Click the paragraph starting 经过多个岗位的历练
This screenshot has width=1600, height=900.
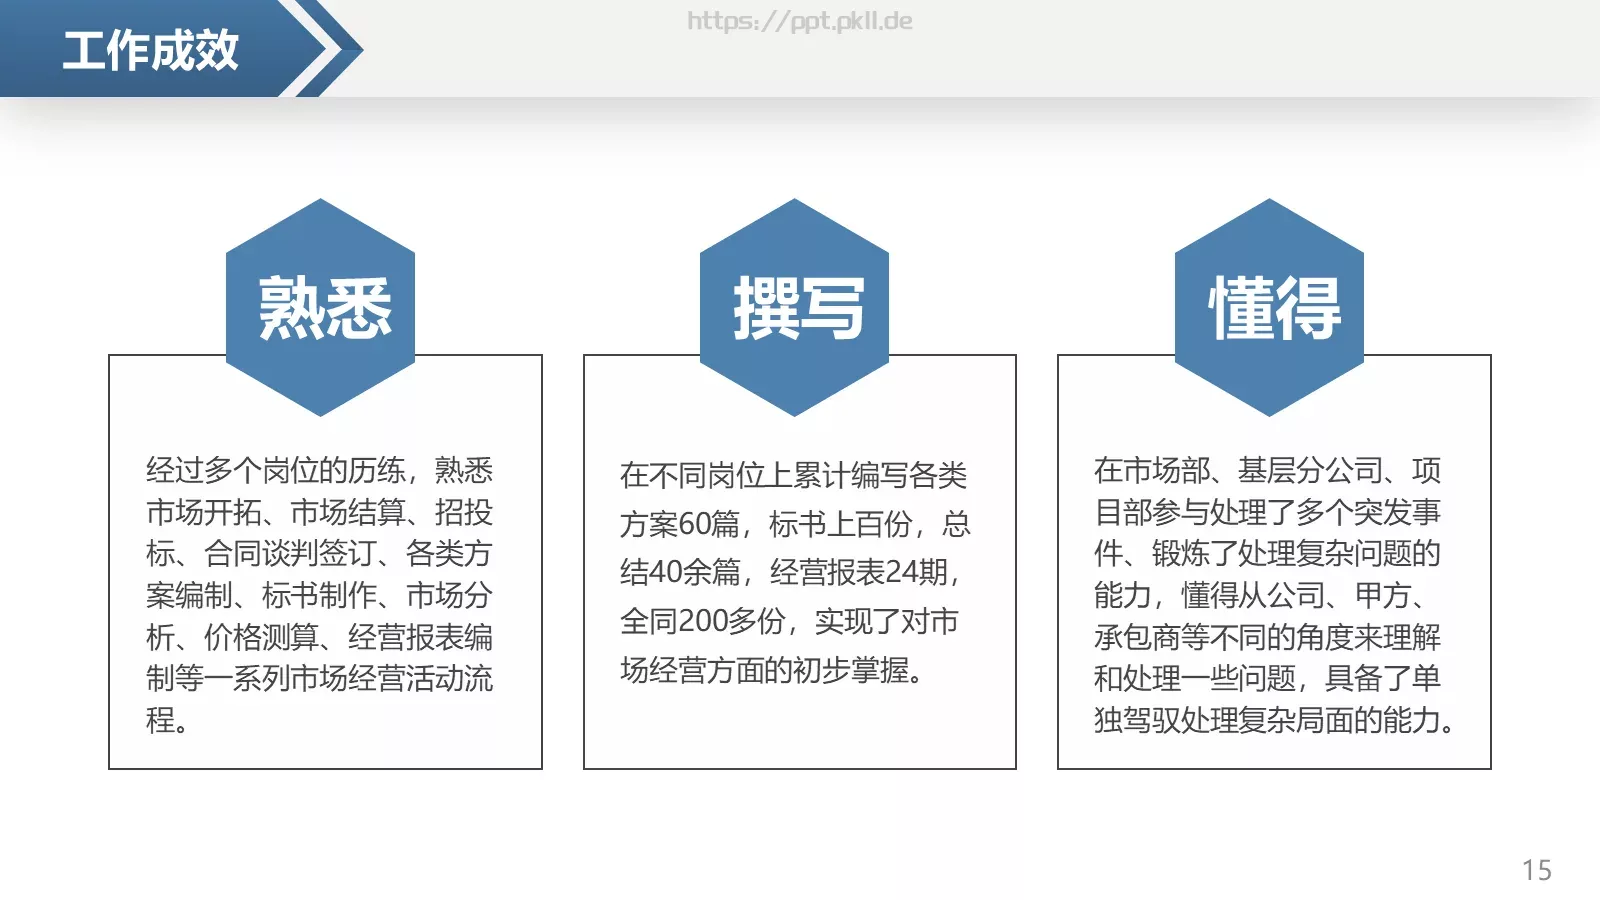coord(320,595)
